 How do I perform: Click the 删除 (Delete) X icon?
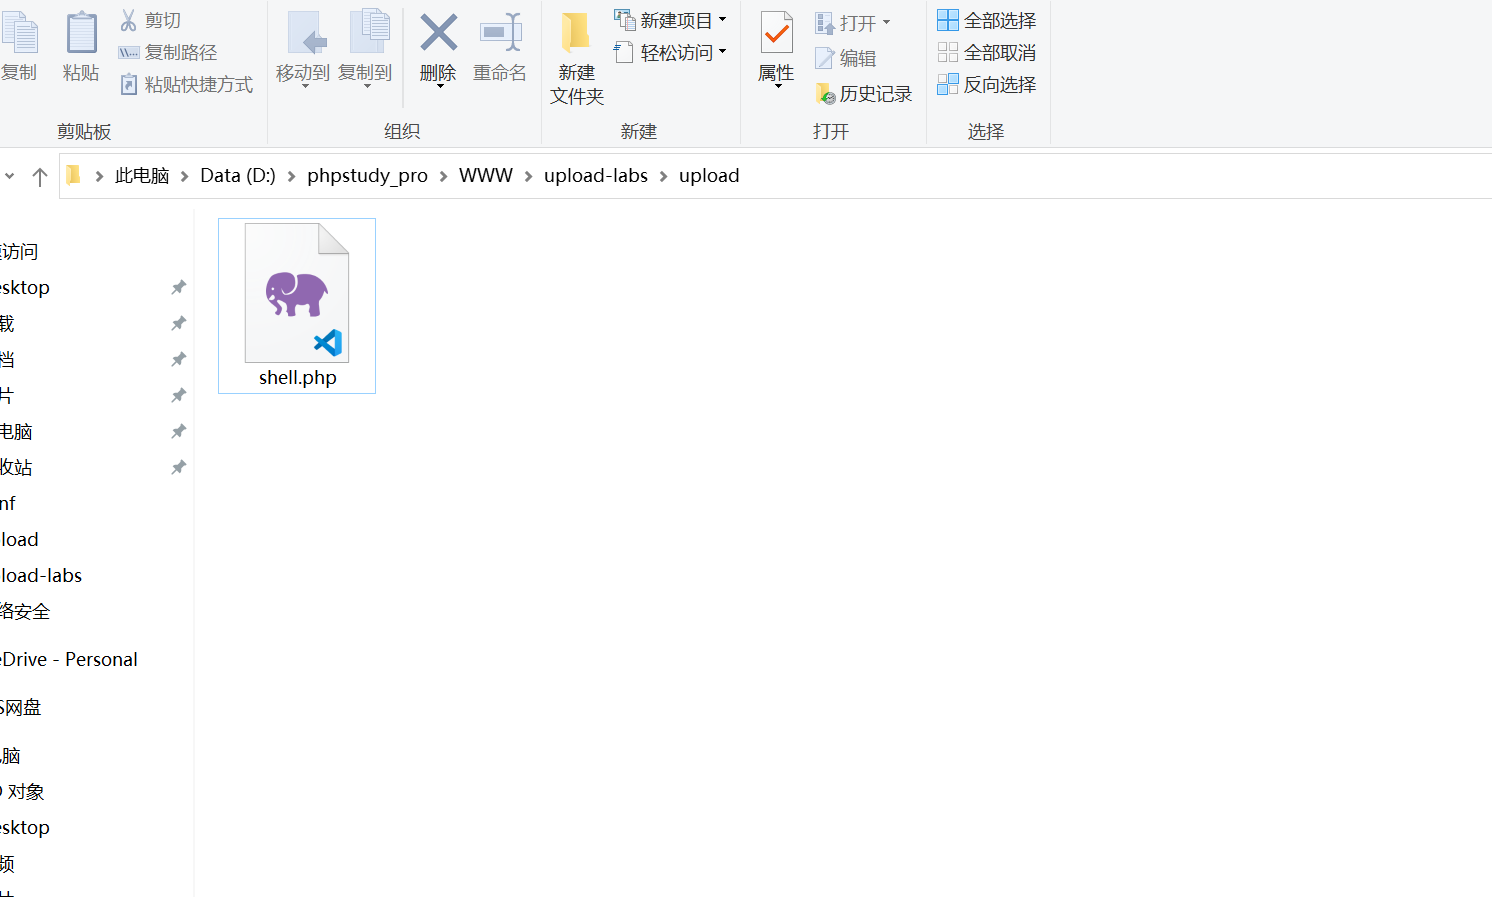pos(438,42)
